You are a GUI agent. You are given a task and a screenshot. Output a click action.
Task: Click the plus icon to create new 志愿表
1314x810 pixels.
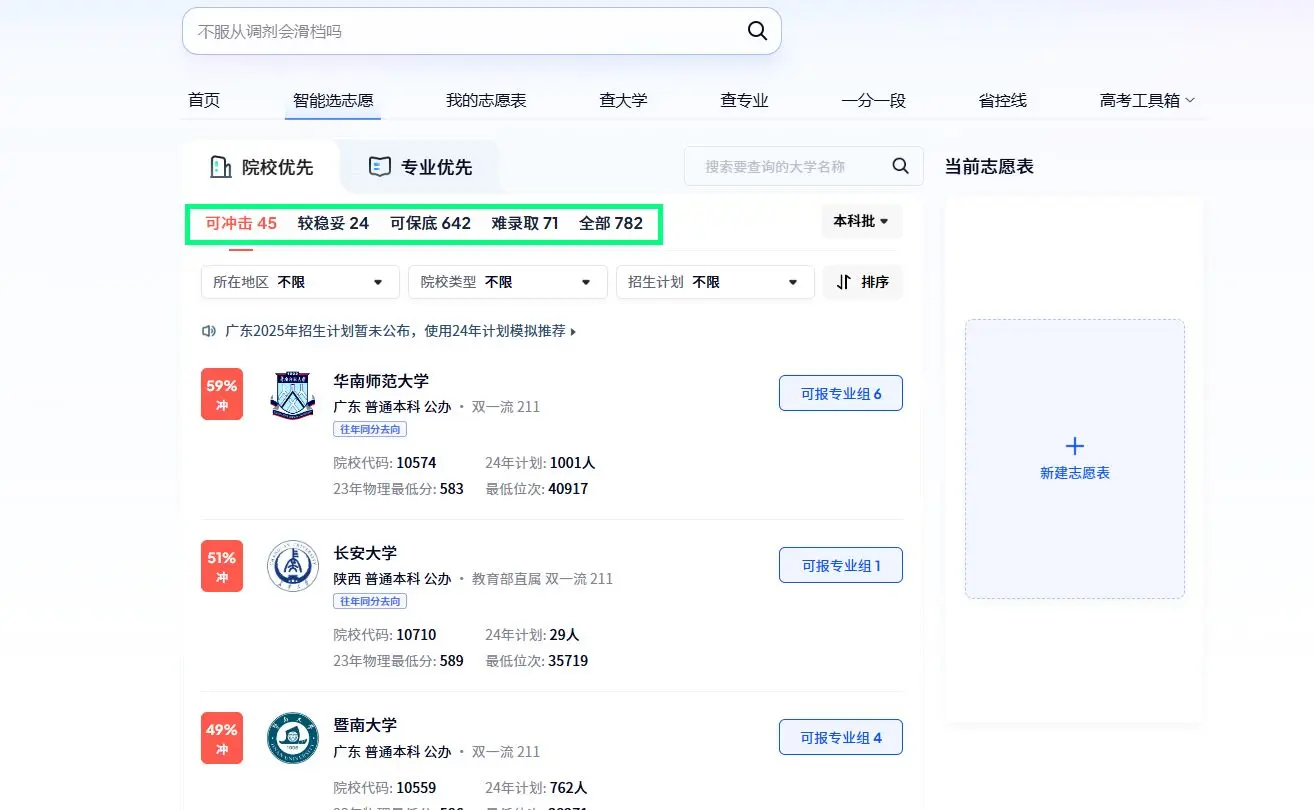tap(1074, 446)
